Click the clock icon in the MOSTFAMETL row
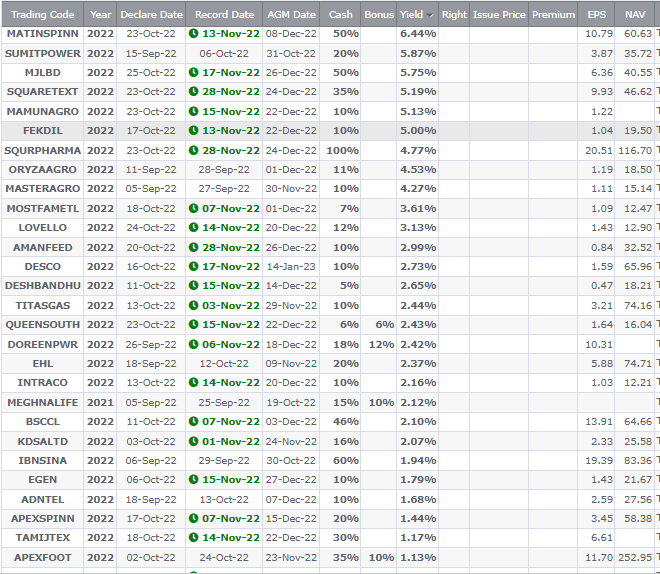 tap(193, 208)
